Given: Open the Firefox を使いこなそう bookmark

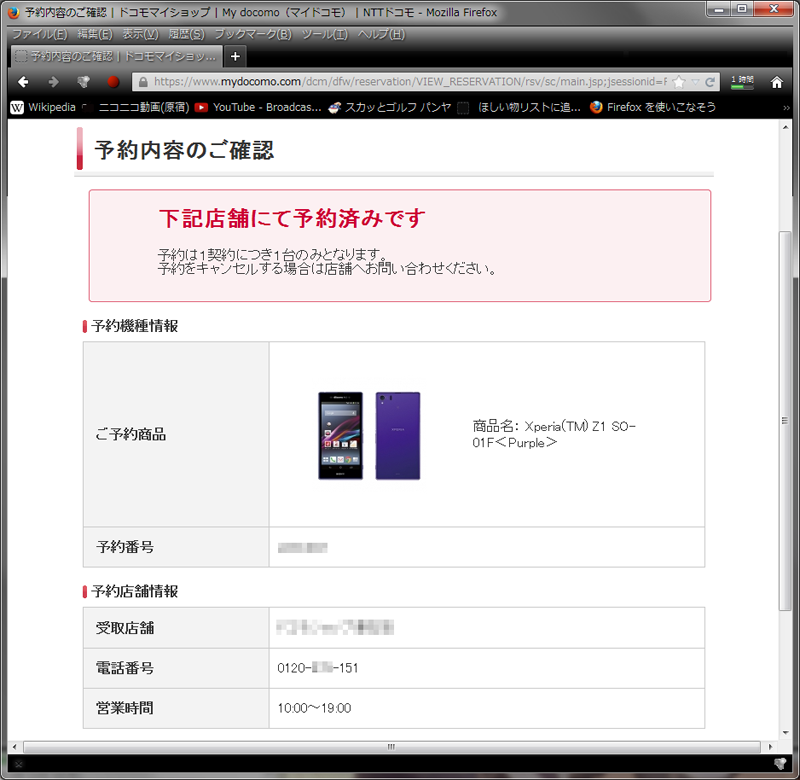Looking at the screenshot, I should (x=653, y=107).
